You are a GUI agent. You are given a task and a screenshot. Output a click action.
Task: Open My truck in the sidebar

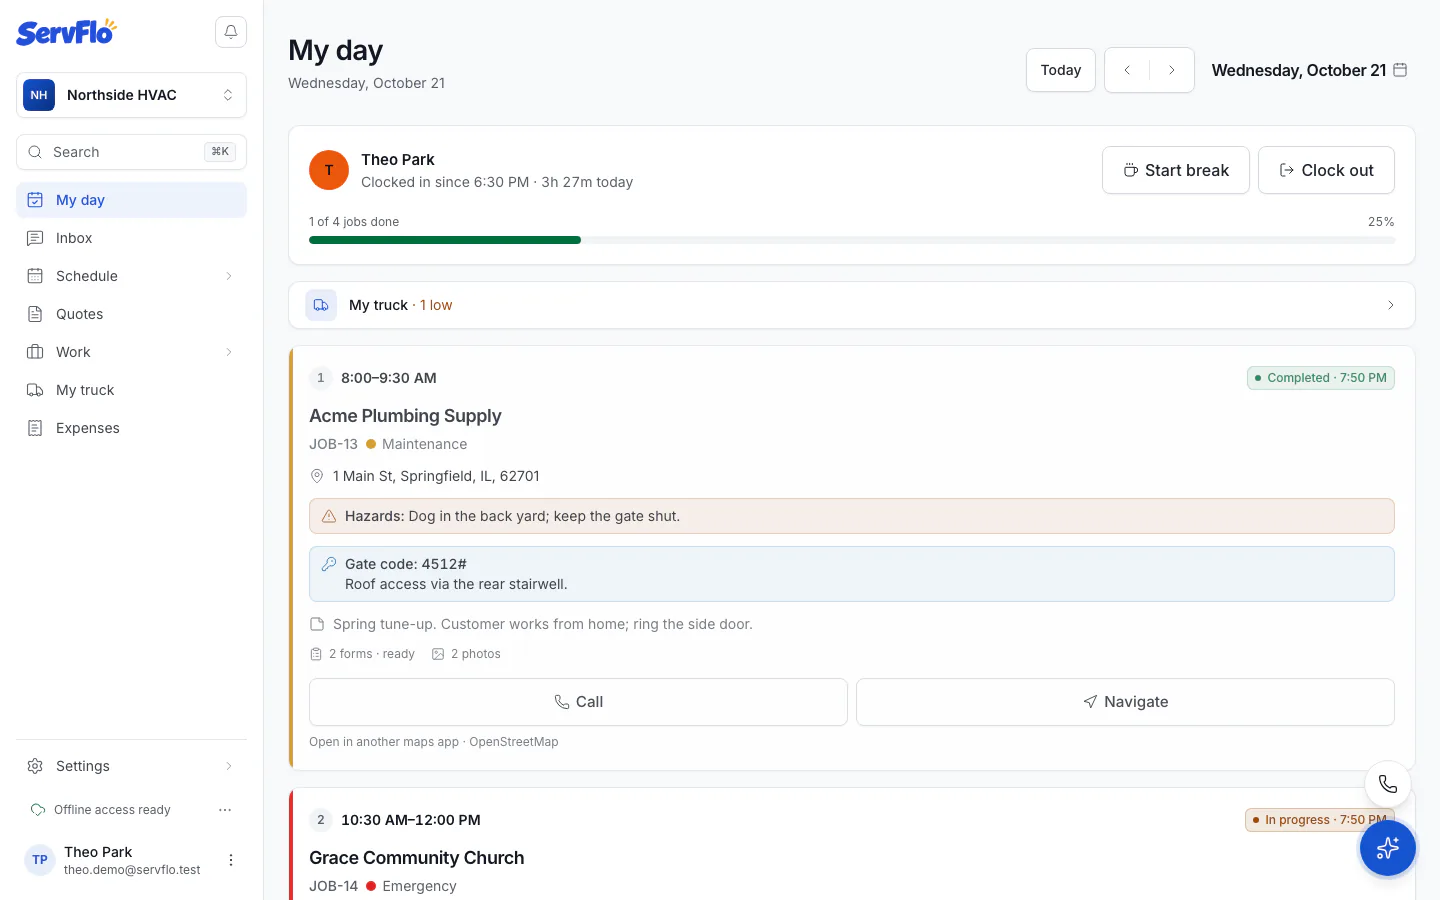pos(131,390)
